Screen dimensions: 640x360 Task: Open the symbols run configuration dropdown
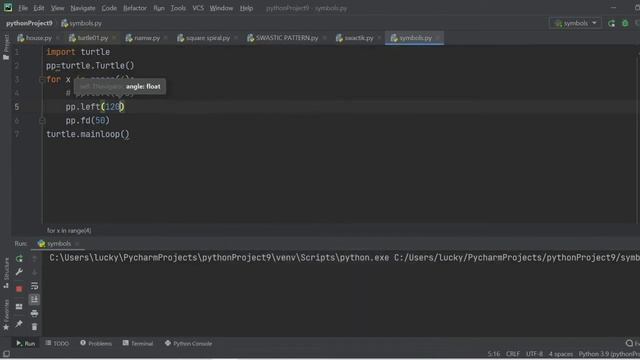(x=576, y=23)
